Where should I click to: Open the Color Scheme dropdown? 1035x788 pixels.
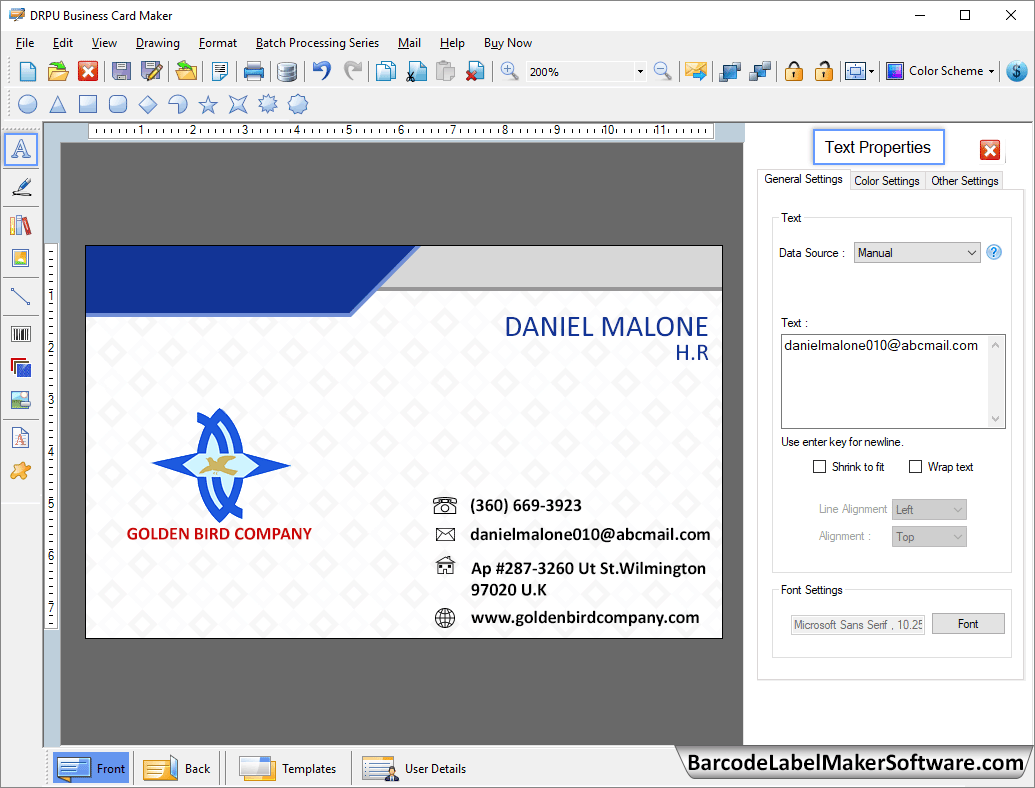pyautogui.click(x=951, y=71)
